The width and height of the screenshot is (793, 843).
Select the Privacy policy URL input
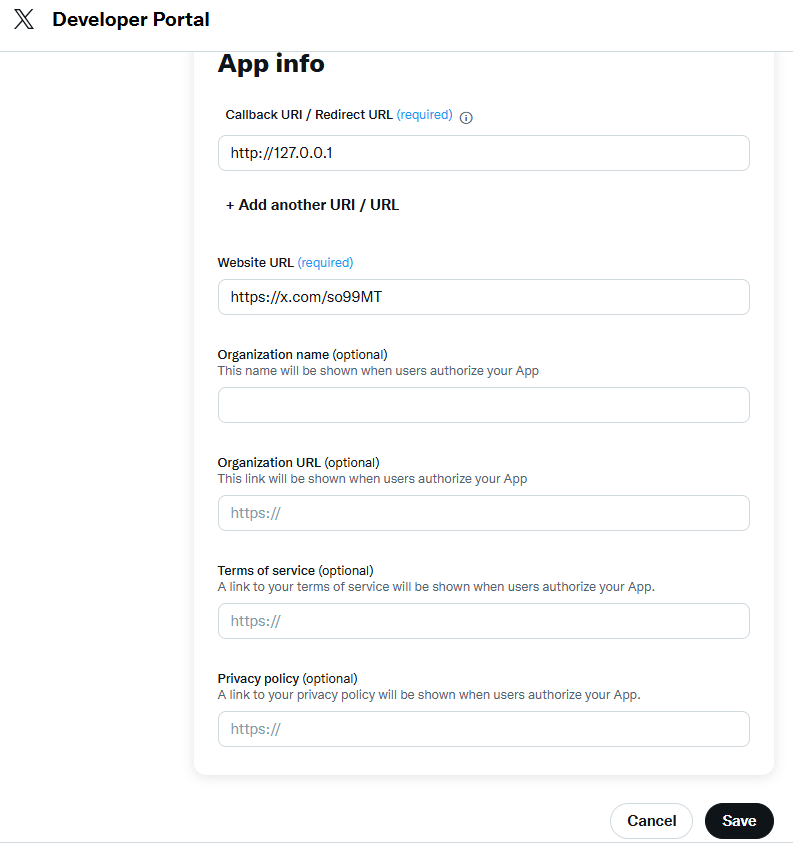[483, 729]
